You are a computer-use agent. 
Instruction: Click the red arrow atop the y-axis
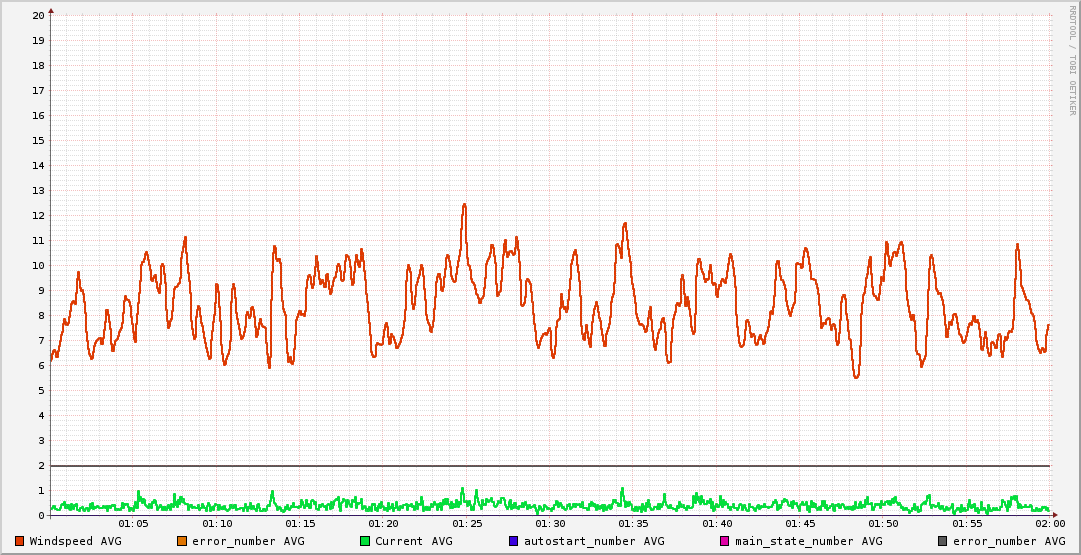tap(51, 10)
